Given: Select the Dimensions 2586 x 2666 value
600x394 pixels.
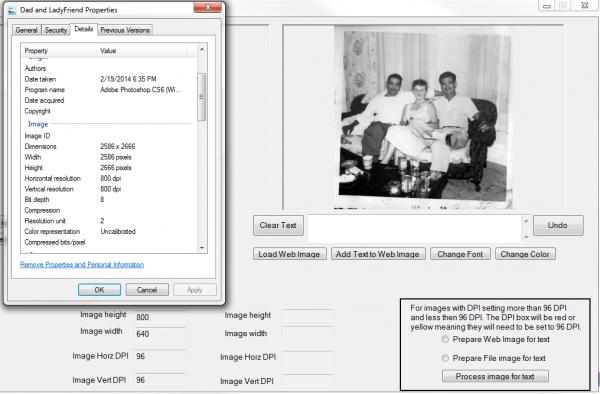Looking at the screenshot, I should coord(118,146).
